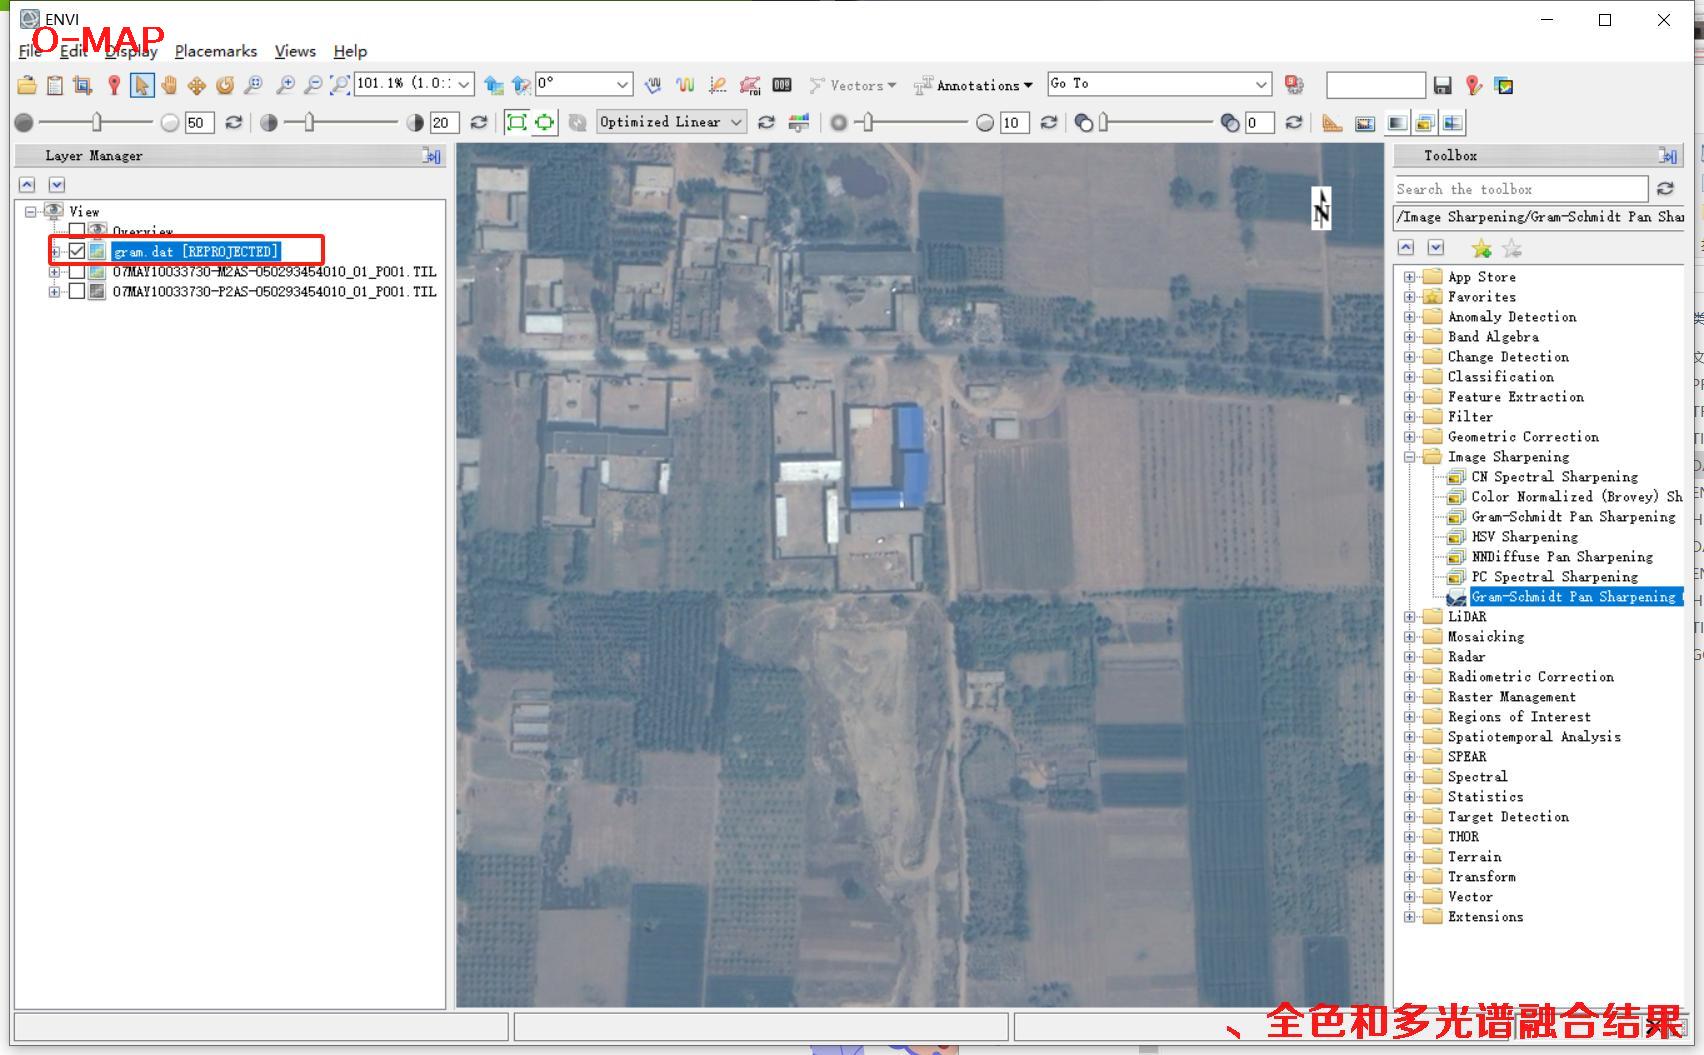Click the Zoom In magnifier icon
Viewport: 1704px width, 1055px height.
285,85
